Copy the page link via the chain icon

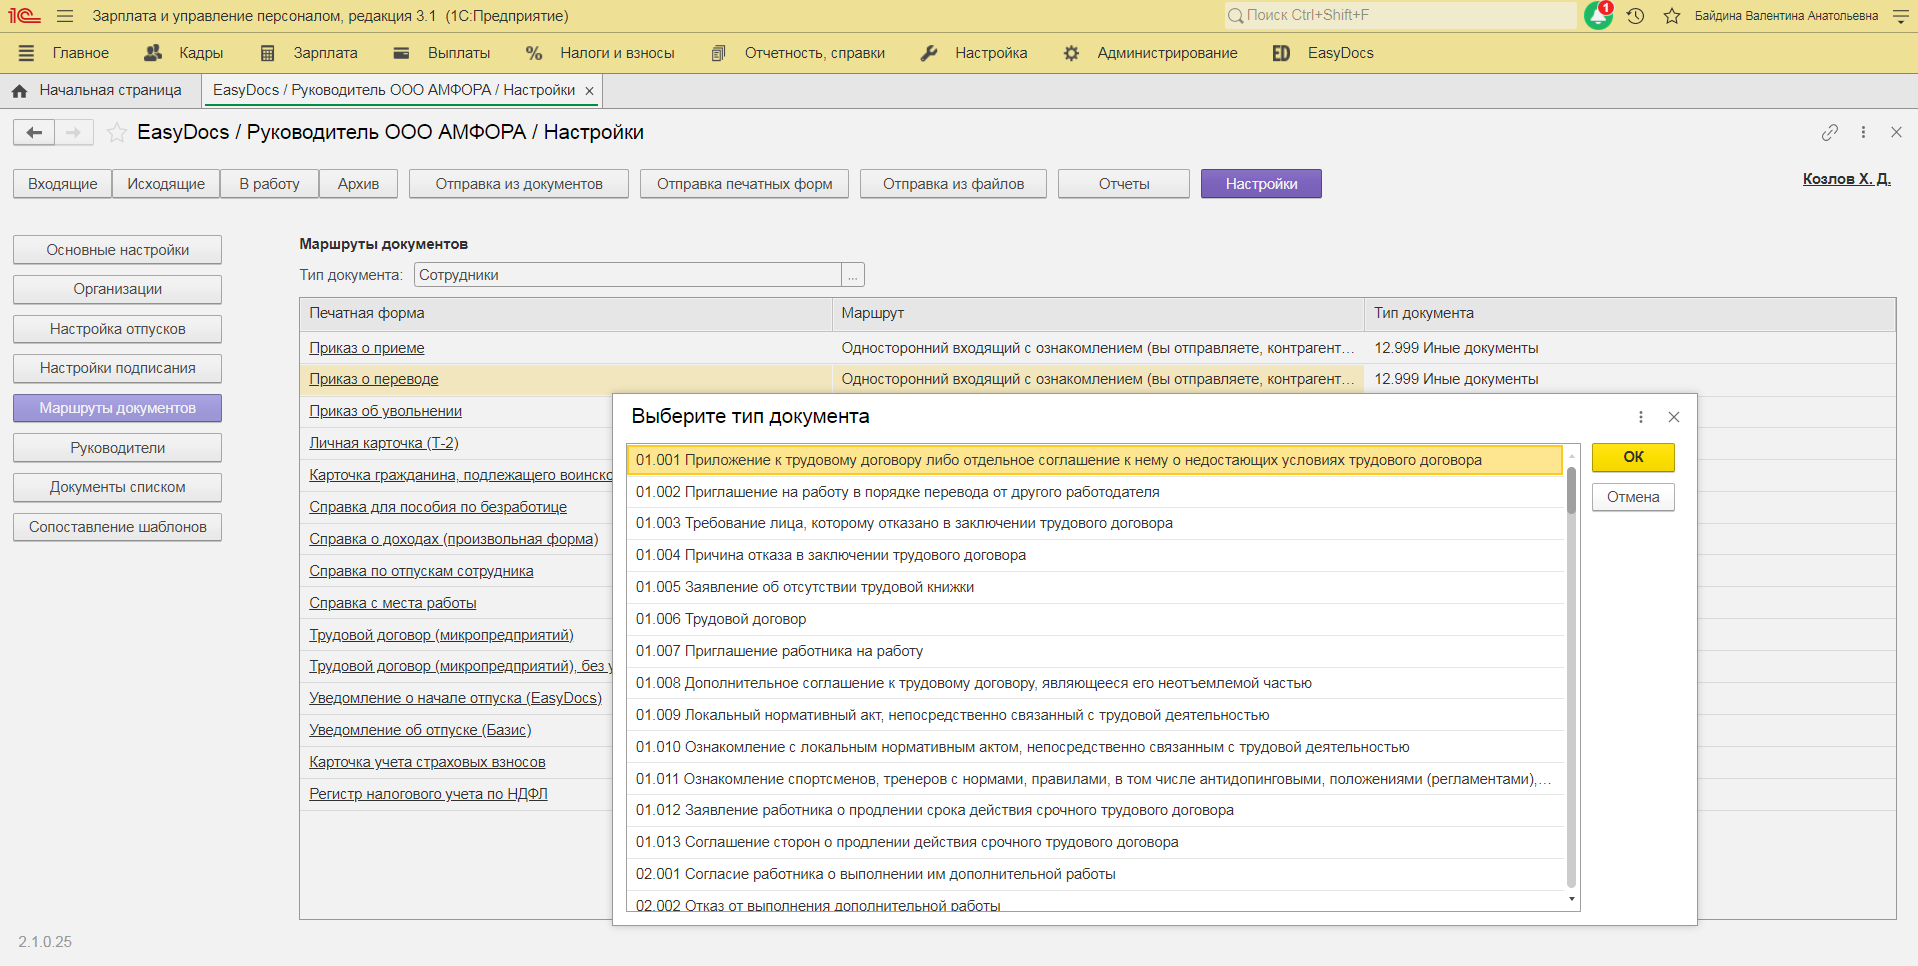tap(1829, 132)
